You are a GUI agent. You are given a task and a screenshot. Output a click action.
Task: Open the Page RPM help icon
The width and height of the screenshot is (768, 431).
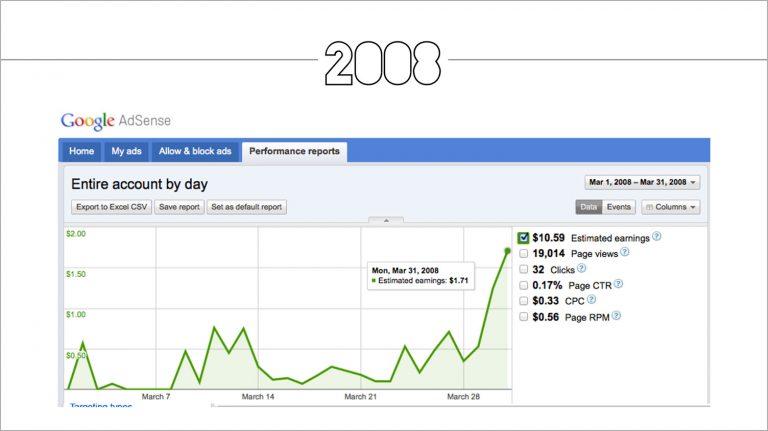point(616,316)
